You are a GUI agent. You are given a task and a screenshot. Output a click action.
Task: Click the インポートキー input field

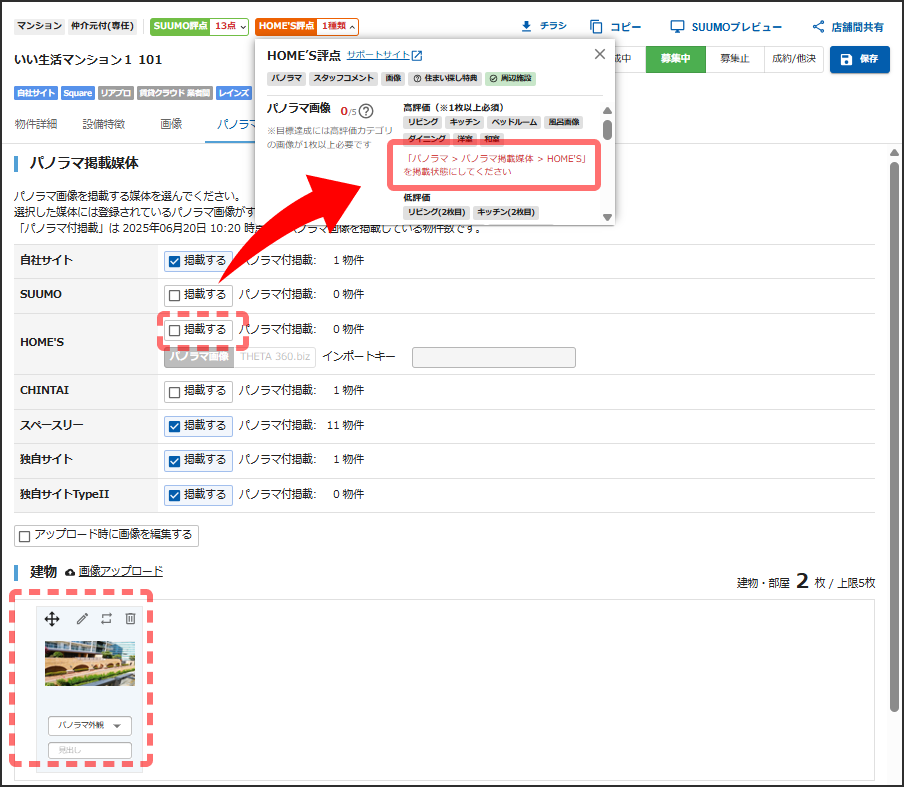[x=494, y=357]
